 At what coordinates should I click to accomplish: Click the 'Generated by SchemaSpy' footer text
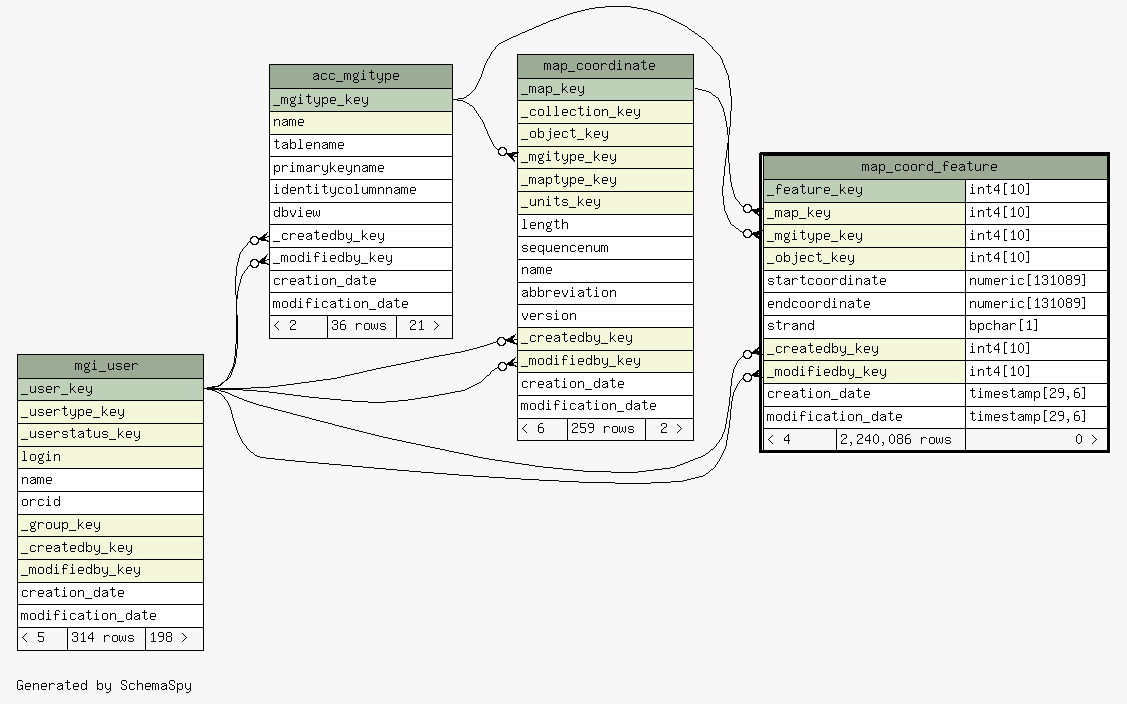104,685
